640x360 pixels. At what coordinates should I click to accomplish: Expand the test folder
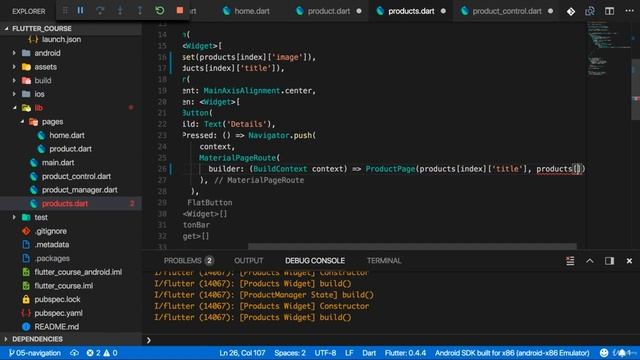click(x=14, y=217)
